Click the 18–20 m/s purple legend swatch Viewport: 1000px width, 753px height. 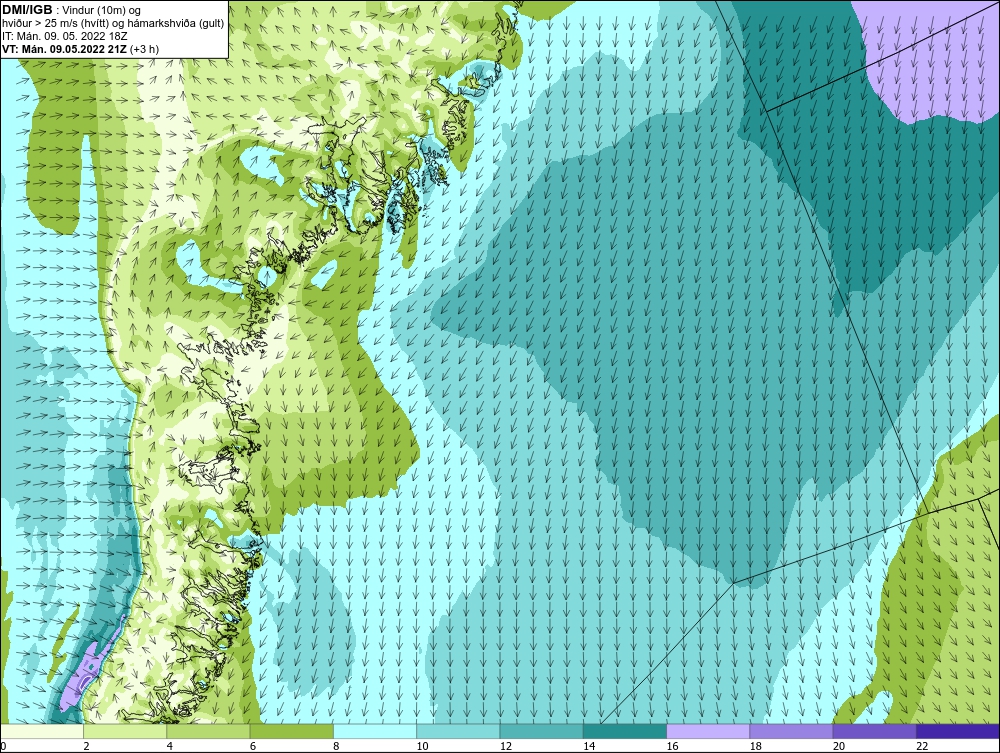pos(791,731)
